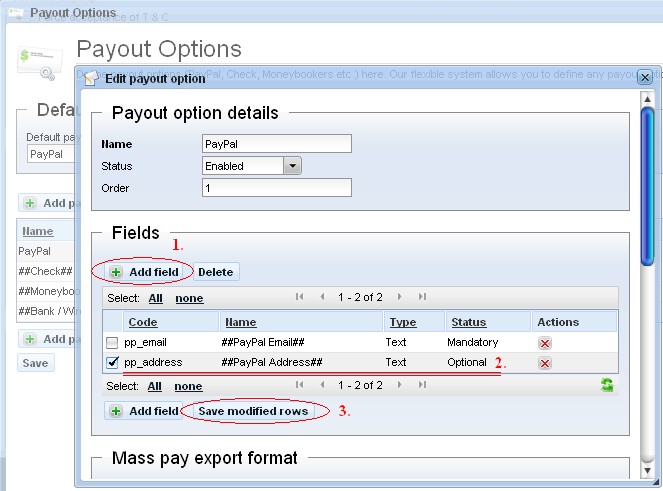Select PayPal row in background payout list

coord(46,251)
